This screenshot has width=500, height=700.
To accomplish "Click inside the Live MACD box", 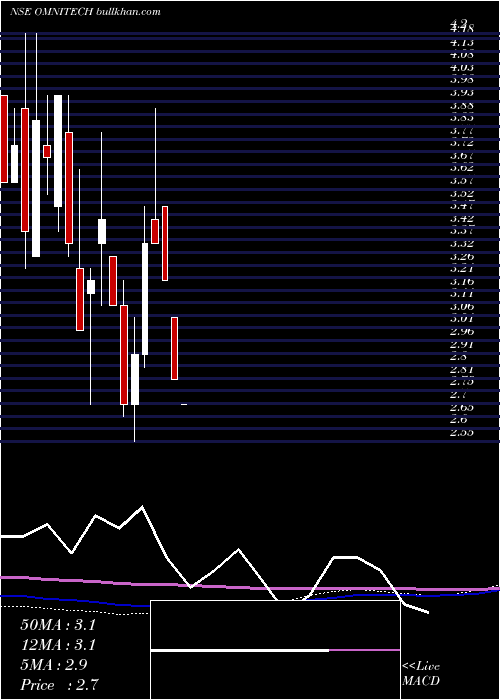I will tap(275, 650).
